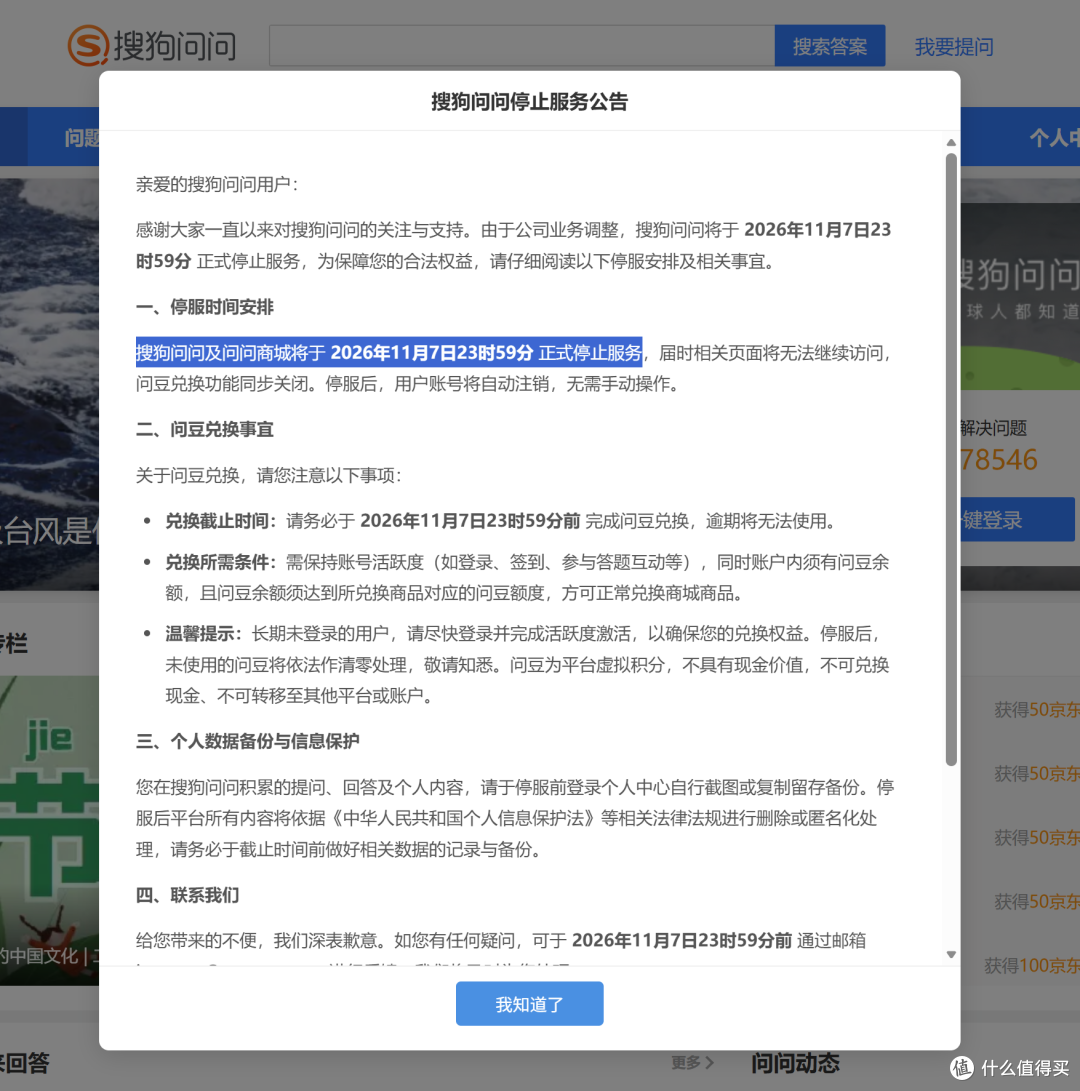Viewport: 1080px width, 1091px height.
Task: Click the blue 键登录 login button
Action: [1017, 519]
